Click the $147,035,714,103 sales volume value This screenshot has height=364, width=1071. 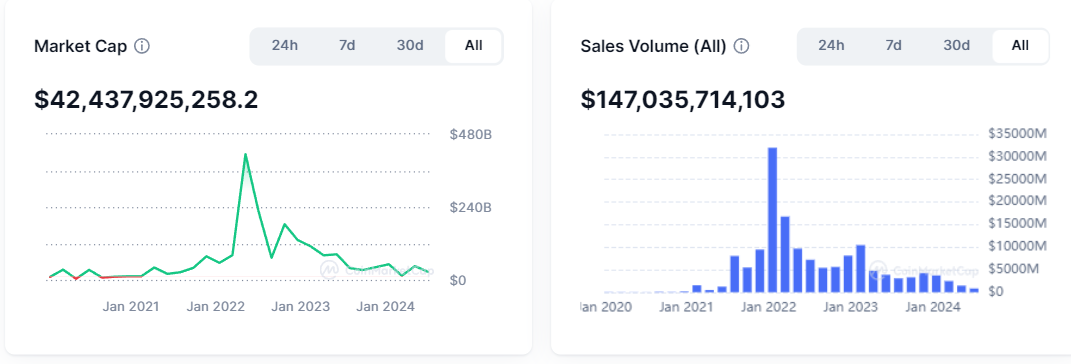pos(683,100)
